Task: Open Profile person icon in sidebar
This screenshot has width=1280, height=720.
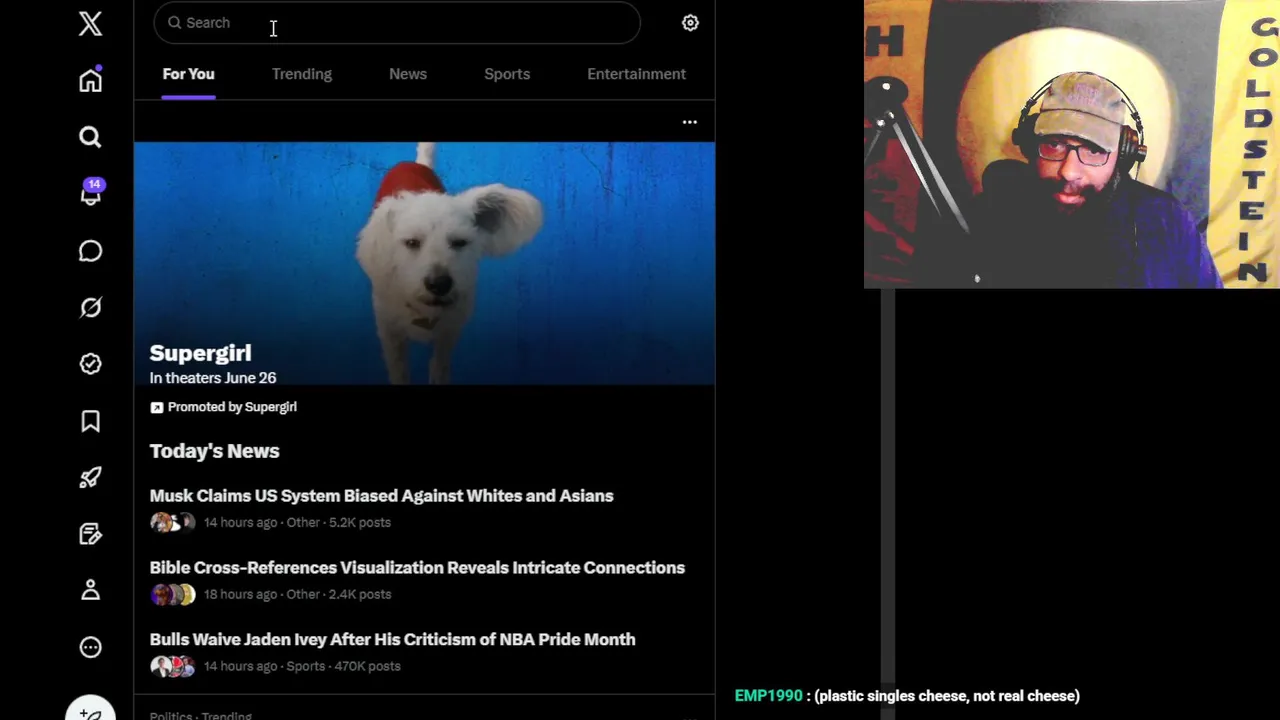Action: 90,590
